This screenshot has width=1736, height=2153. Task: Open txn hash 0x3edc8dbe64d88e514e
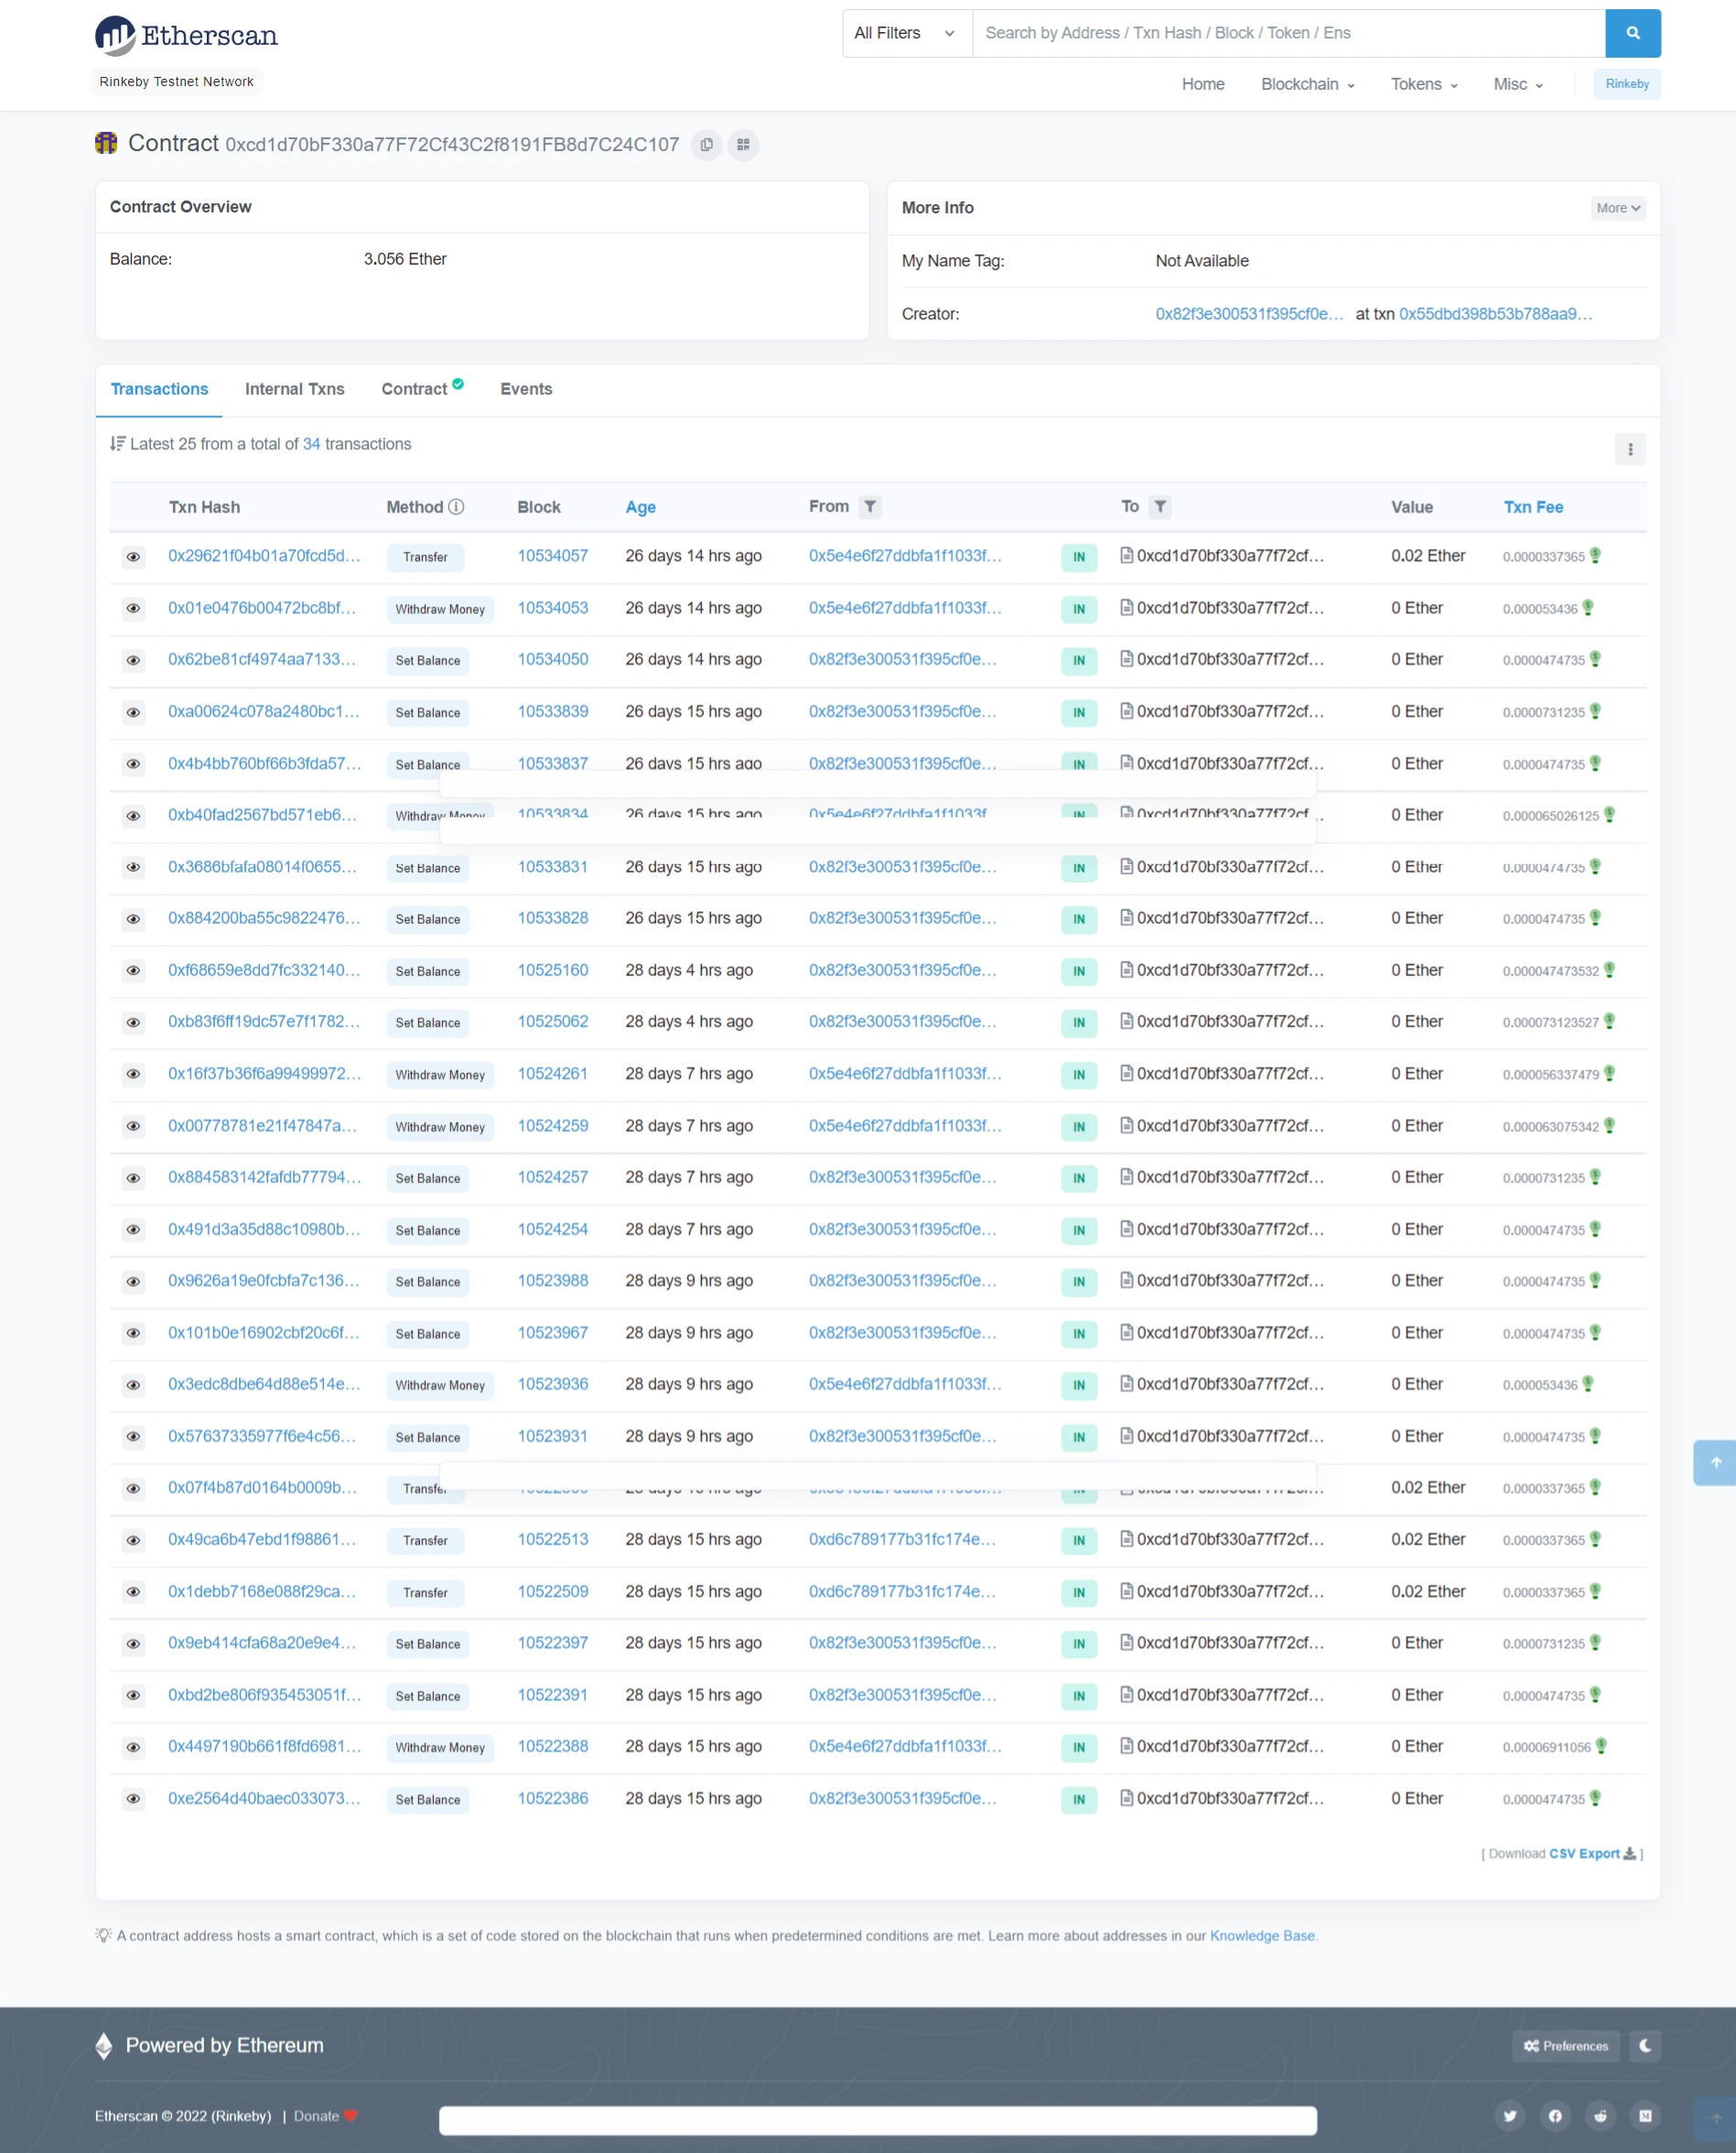[264, 1384]
